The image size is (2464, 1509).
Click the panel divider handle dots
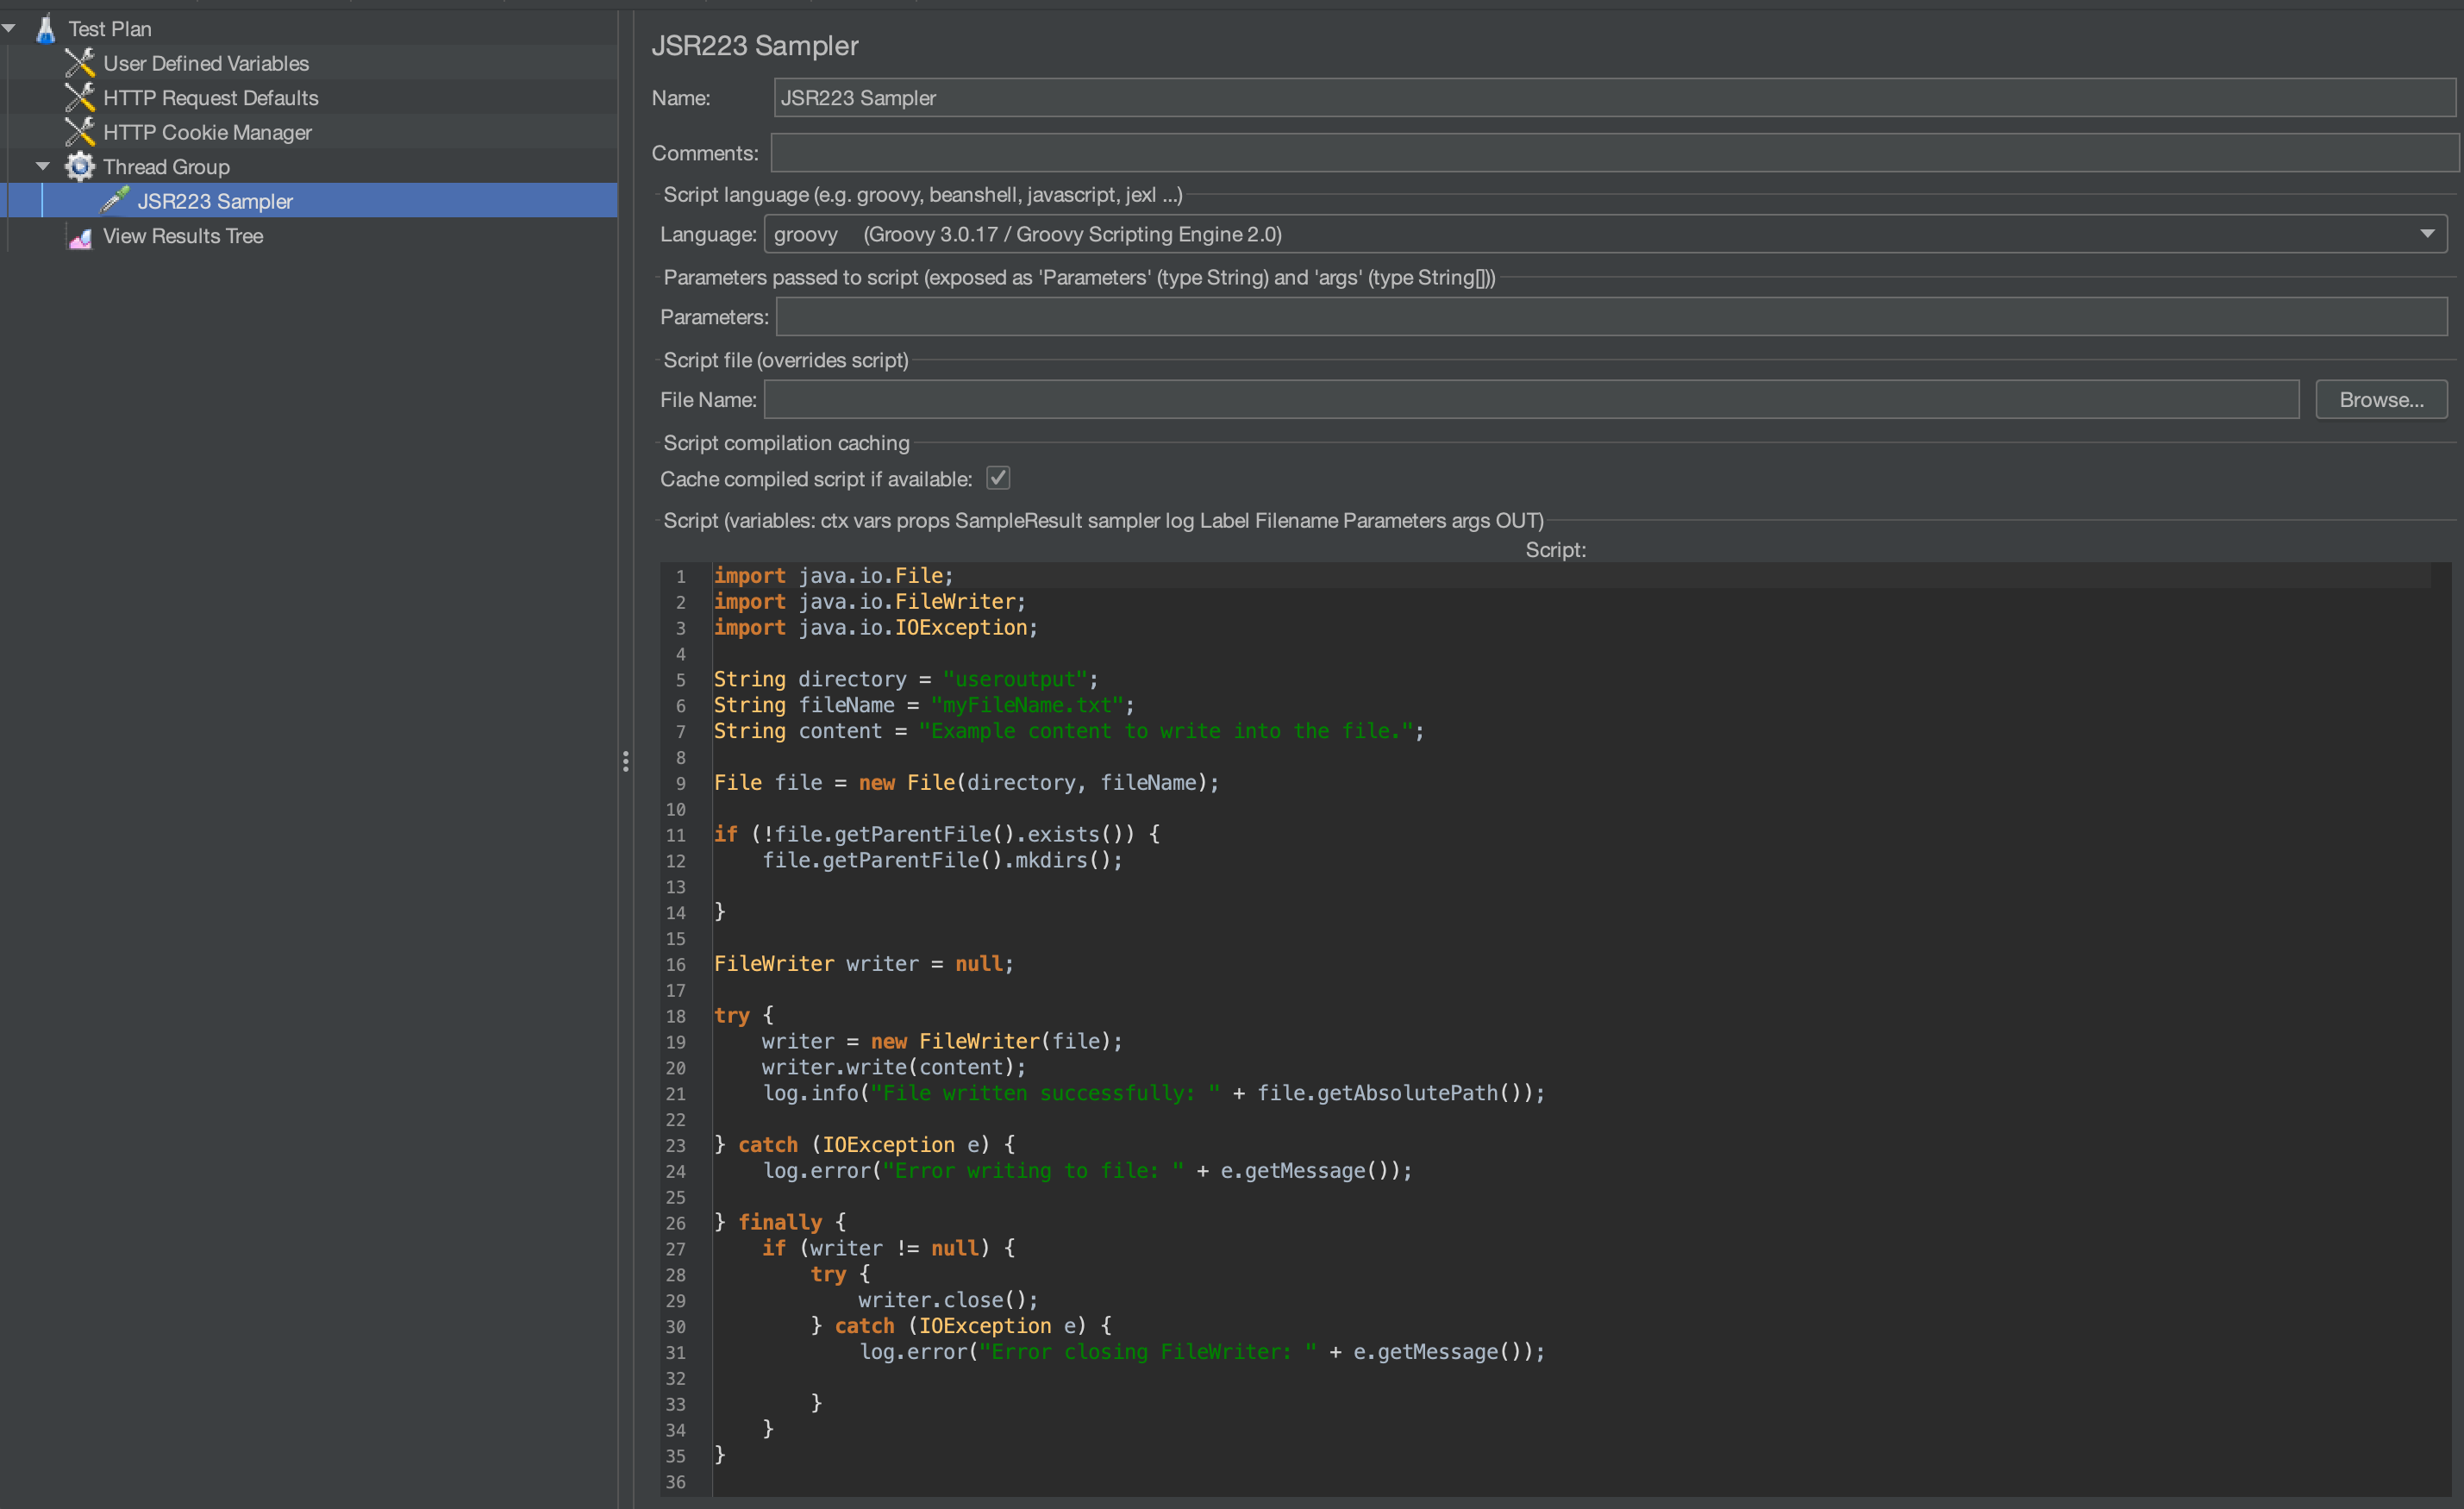click(626, 761)
